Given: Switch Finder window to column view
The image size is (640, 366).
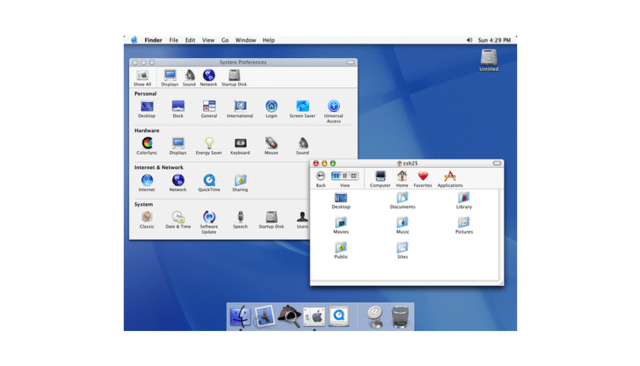Looking at the screenshot, I should click(354, 176).
